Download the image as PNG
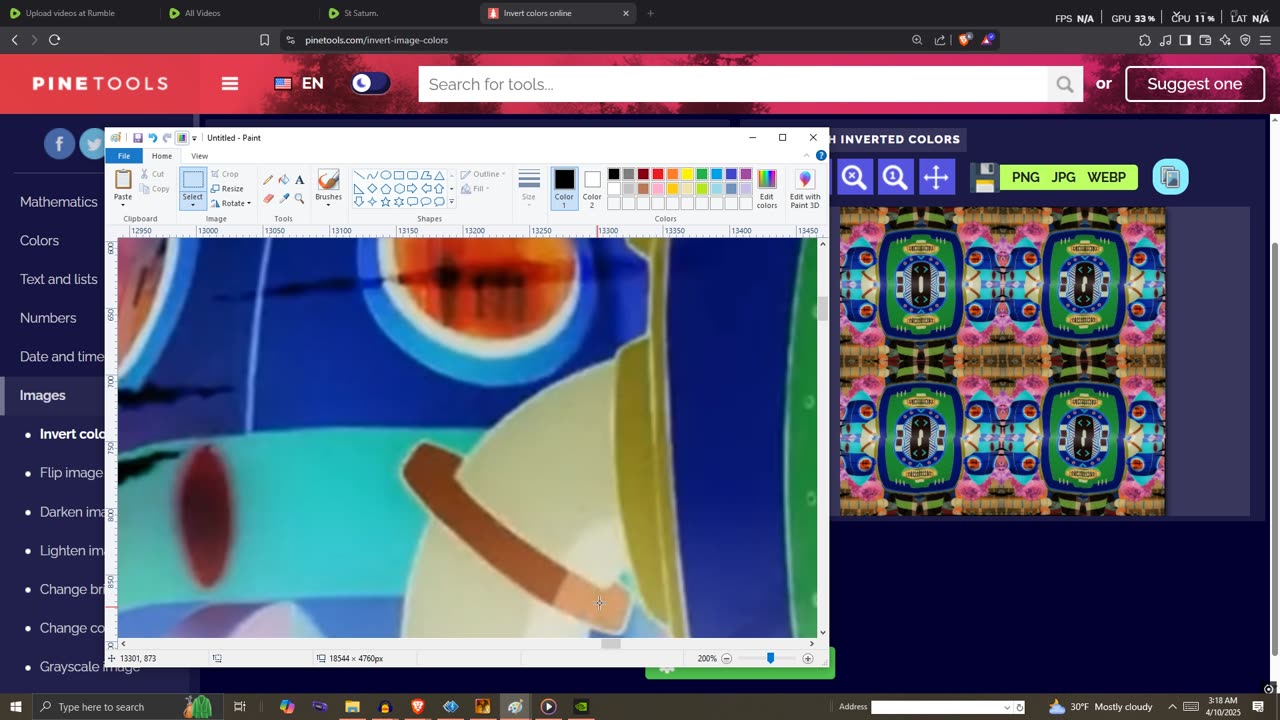Screen dimensions: 1280x720 coord(1025,177)
